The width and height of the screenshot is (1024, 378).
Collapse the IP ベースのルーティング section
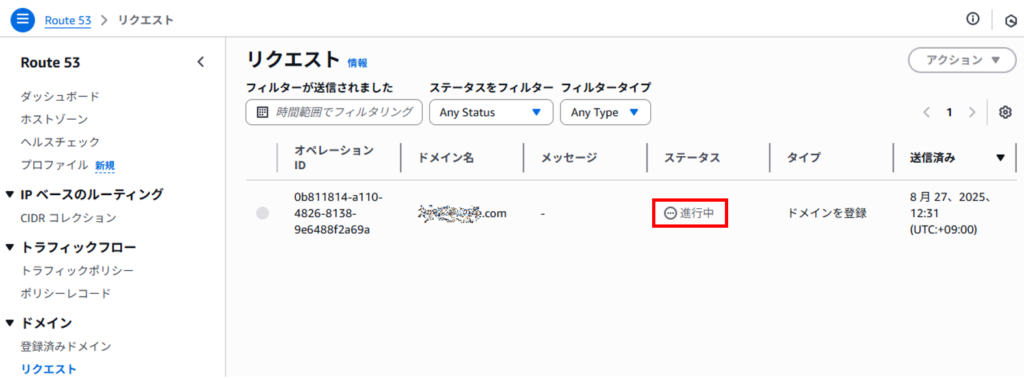click(x=9, y=194)
